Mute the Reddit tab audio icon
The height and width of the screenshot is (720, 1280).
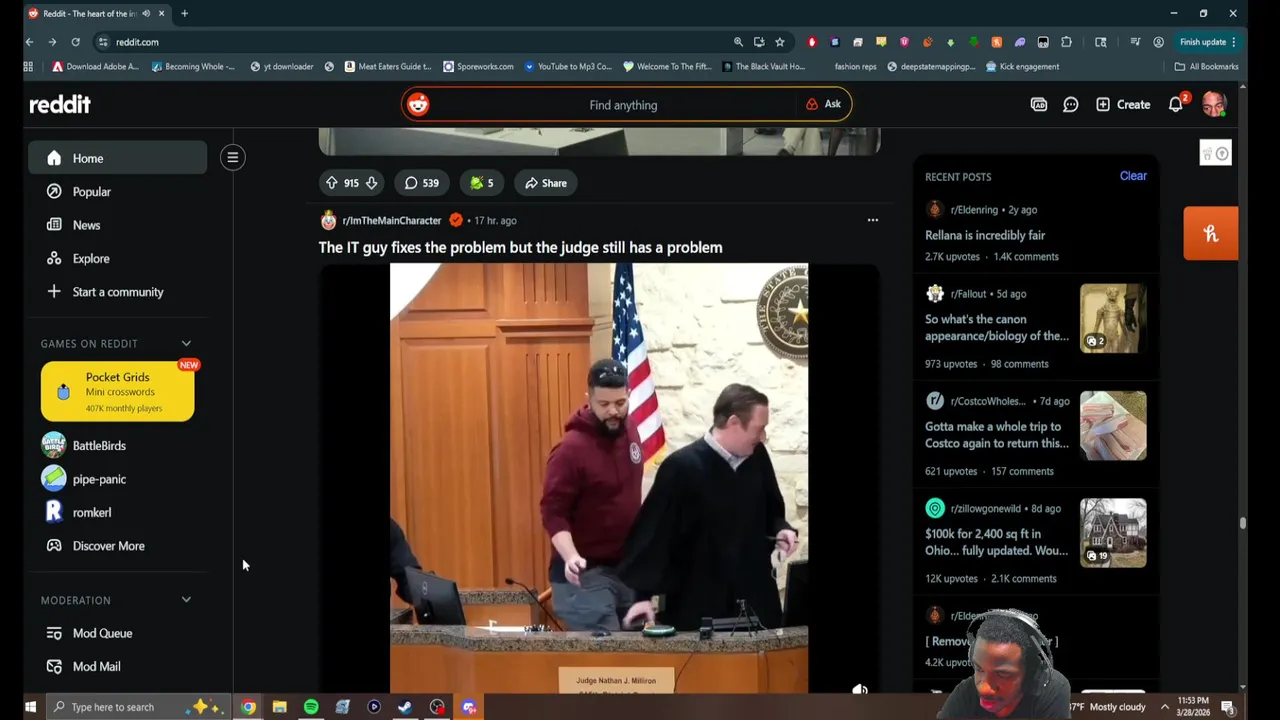click(145, 13)
